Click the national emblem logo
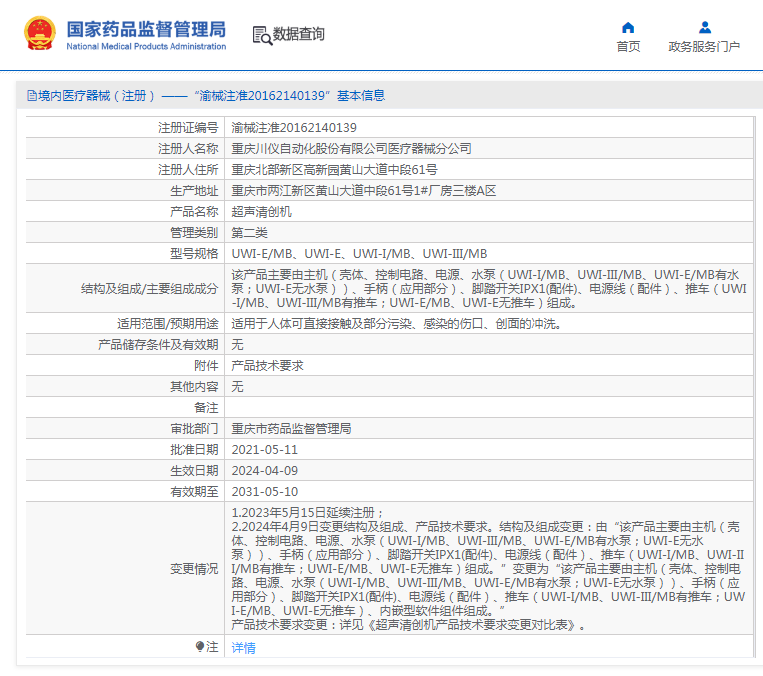The width and height of the screenshot is (763, 676). coord(41,34)
